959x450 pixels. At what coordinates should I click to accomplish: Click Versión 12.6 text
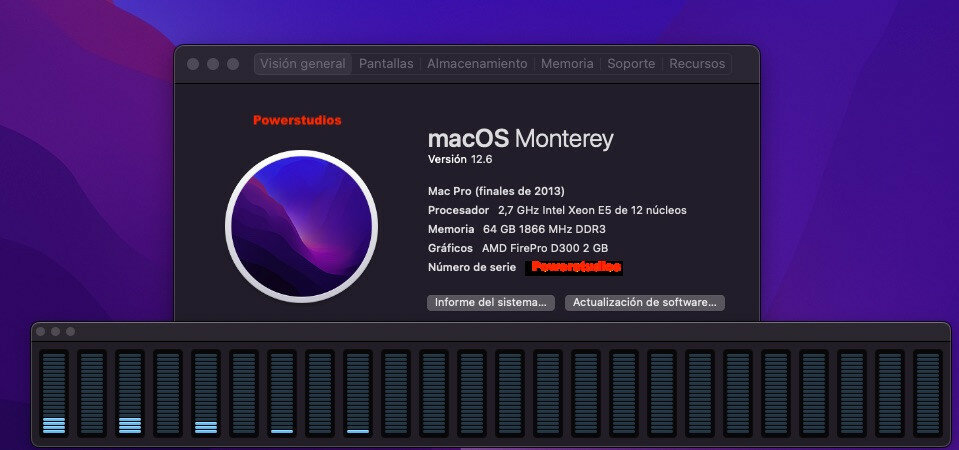tap(460, 160)
